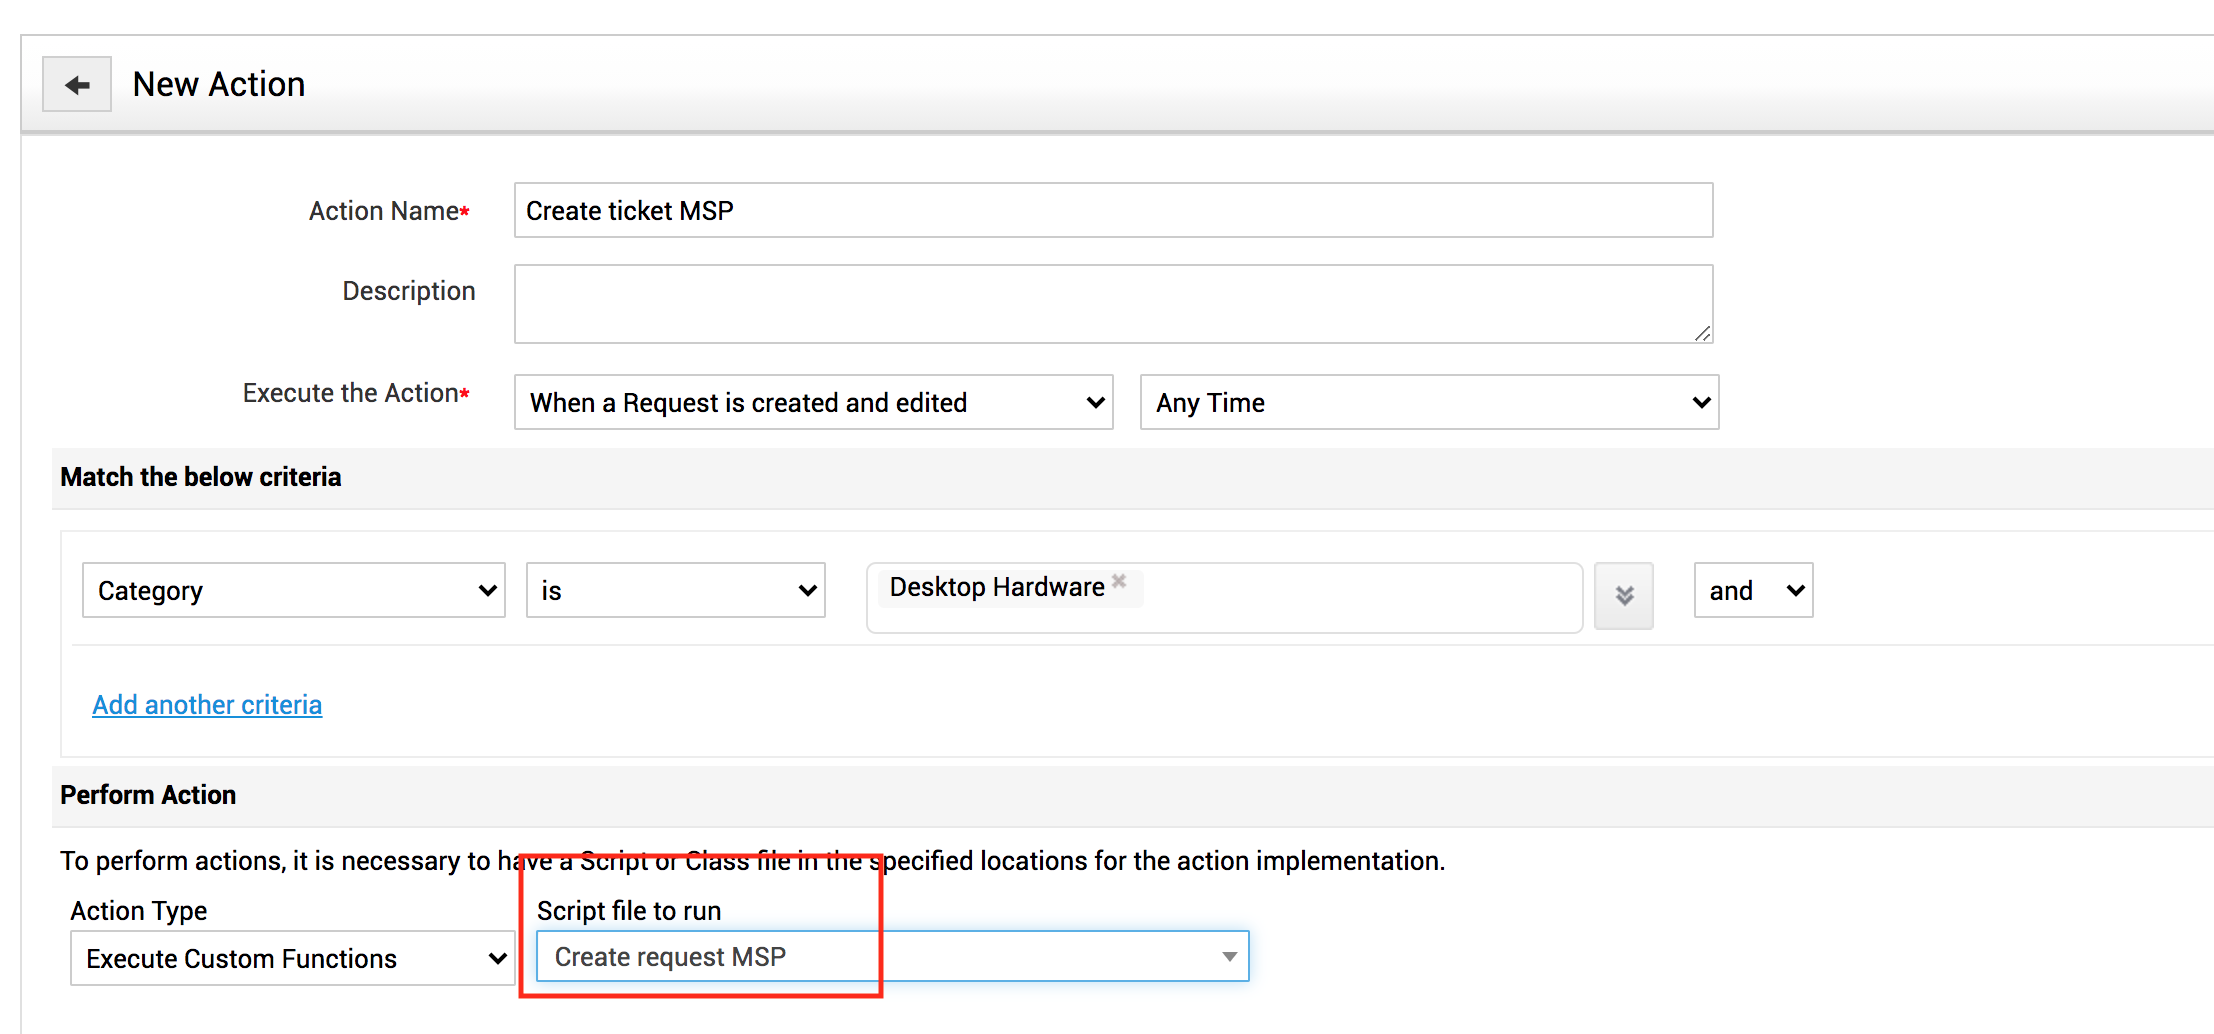Click the Script file to run label
The image size is (2214, 1034).
tap(629, 911)
